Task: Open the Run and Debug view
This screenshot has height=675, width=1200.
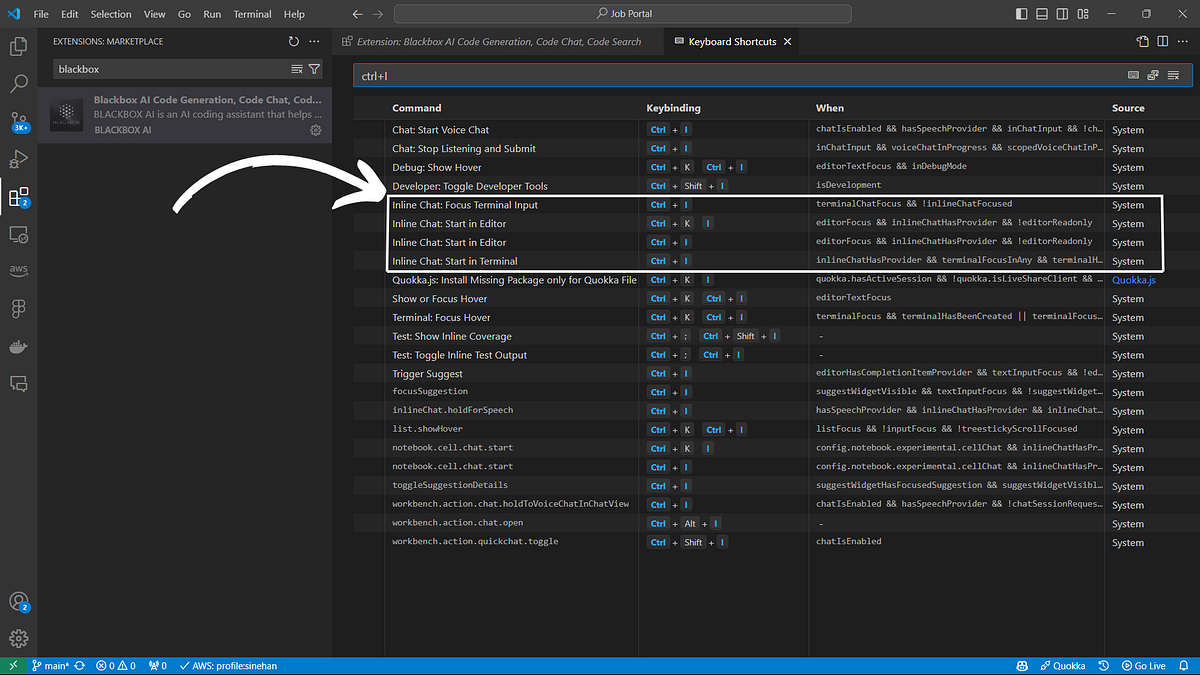Action: coord(18,159)
